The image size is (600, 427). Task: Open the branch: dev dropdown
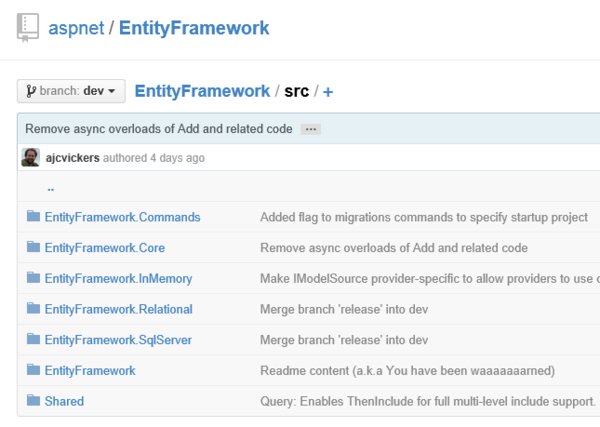point(71,91)
